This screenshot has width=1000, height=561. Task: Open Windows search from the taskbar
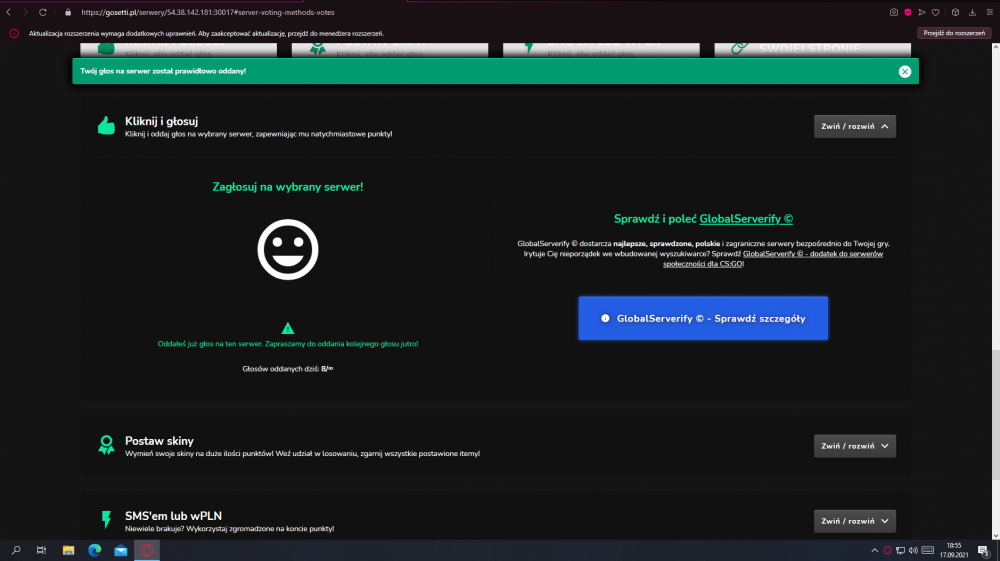[16, 550]
